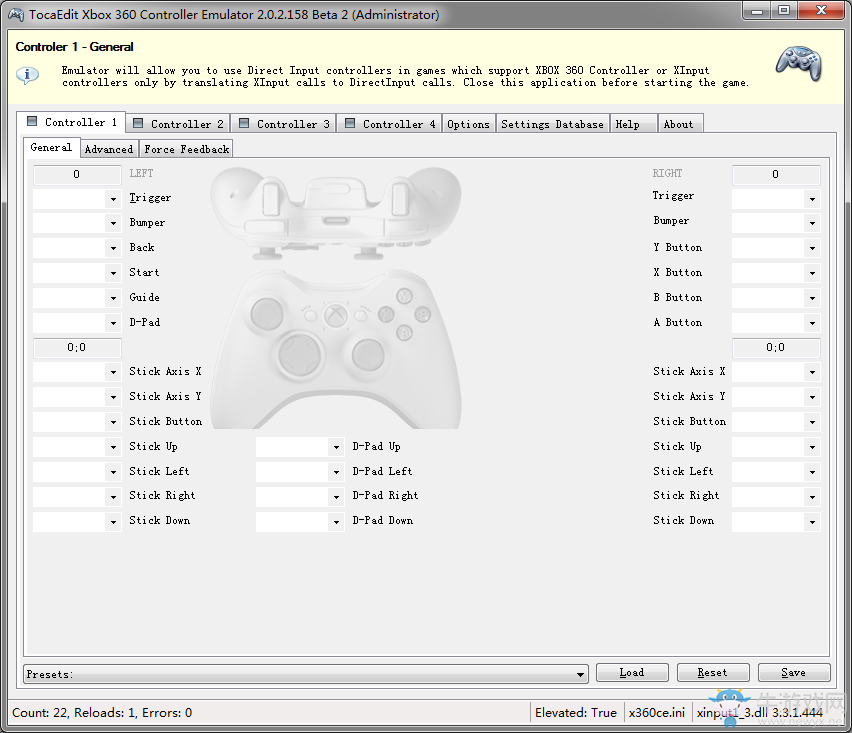The height and width of the screenshot is (733, 852).
Task: Open the About tab
Action: point(681,124)
